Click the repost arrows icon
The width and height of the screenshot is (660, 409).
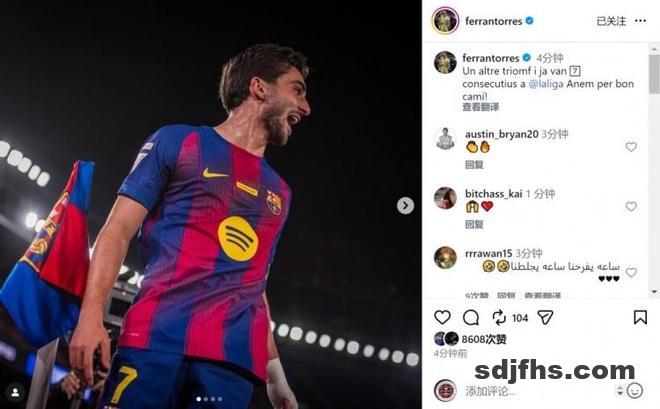(499, 317)
